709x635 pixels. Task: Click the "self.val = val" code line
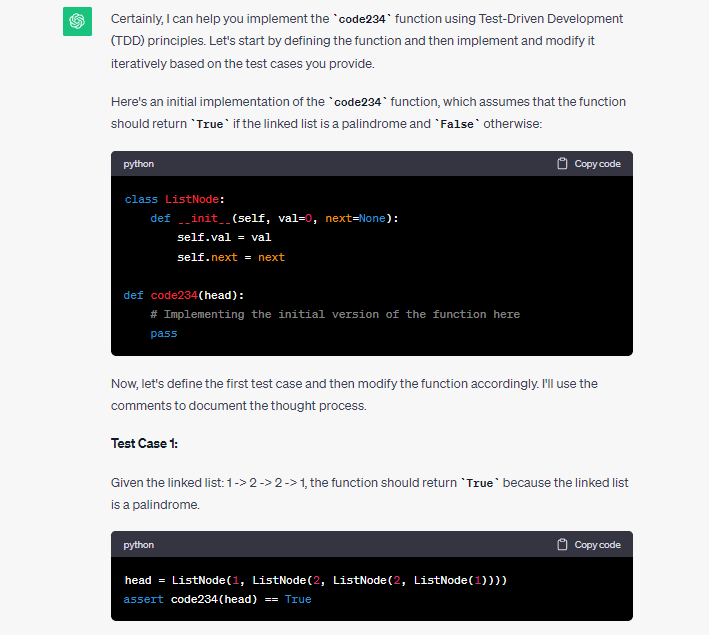pos(224,238)
